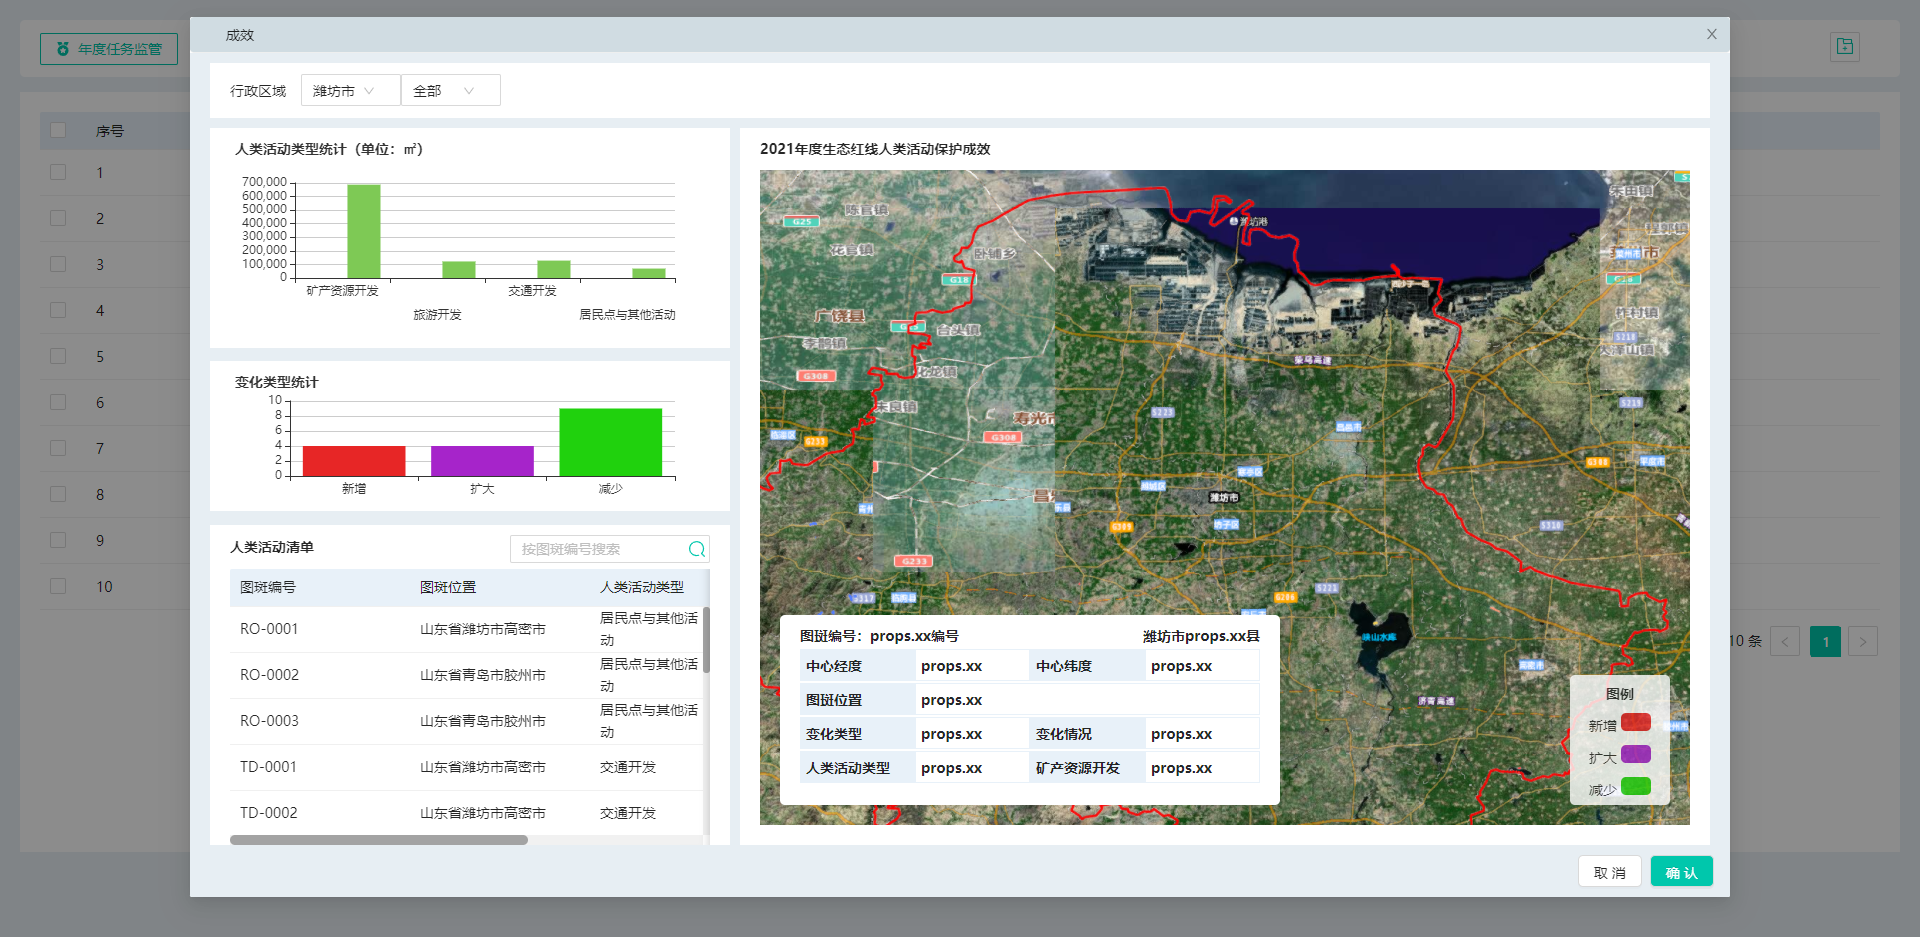1920x937 pixels.
Task: Click the search magnifier icon in 人类活动清单
Action: 697,549
